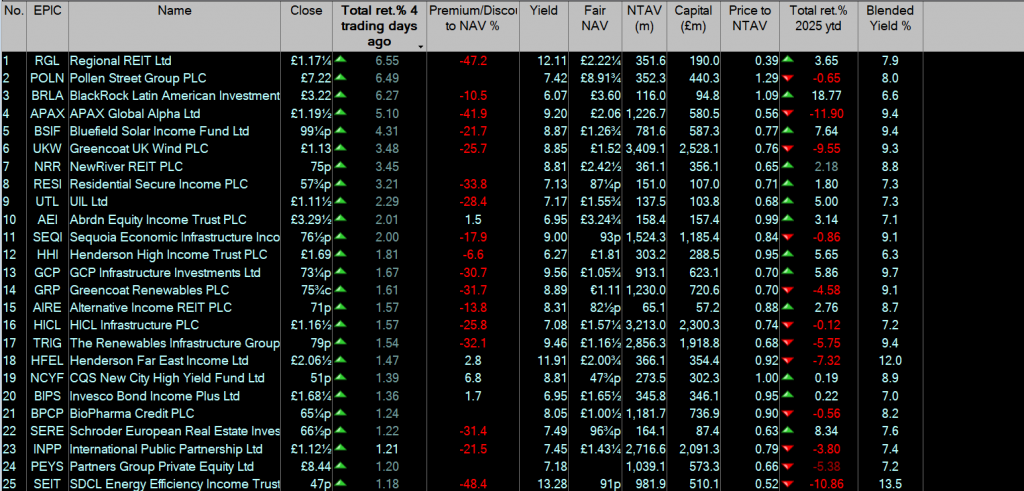
Task: Select Bluefield Solar Income Fund Ltd name
Action: 159,131
